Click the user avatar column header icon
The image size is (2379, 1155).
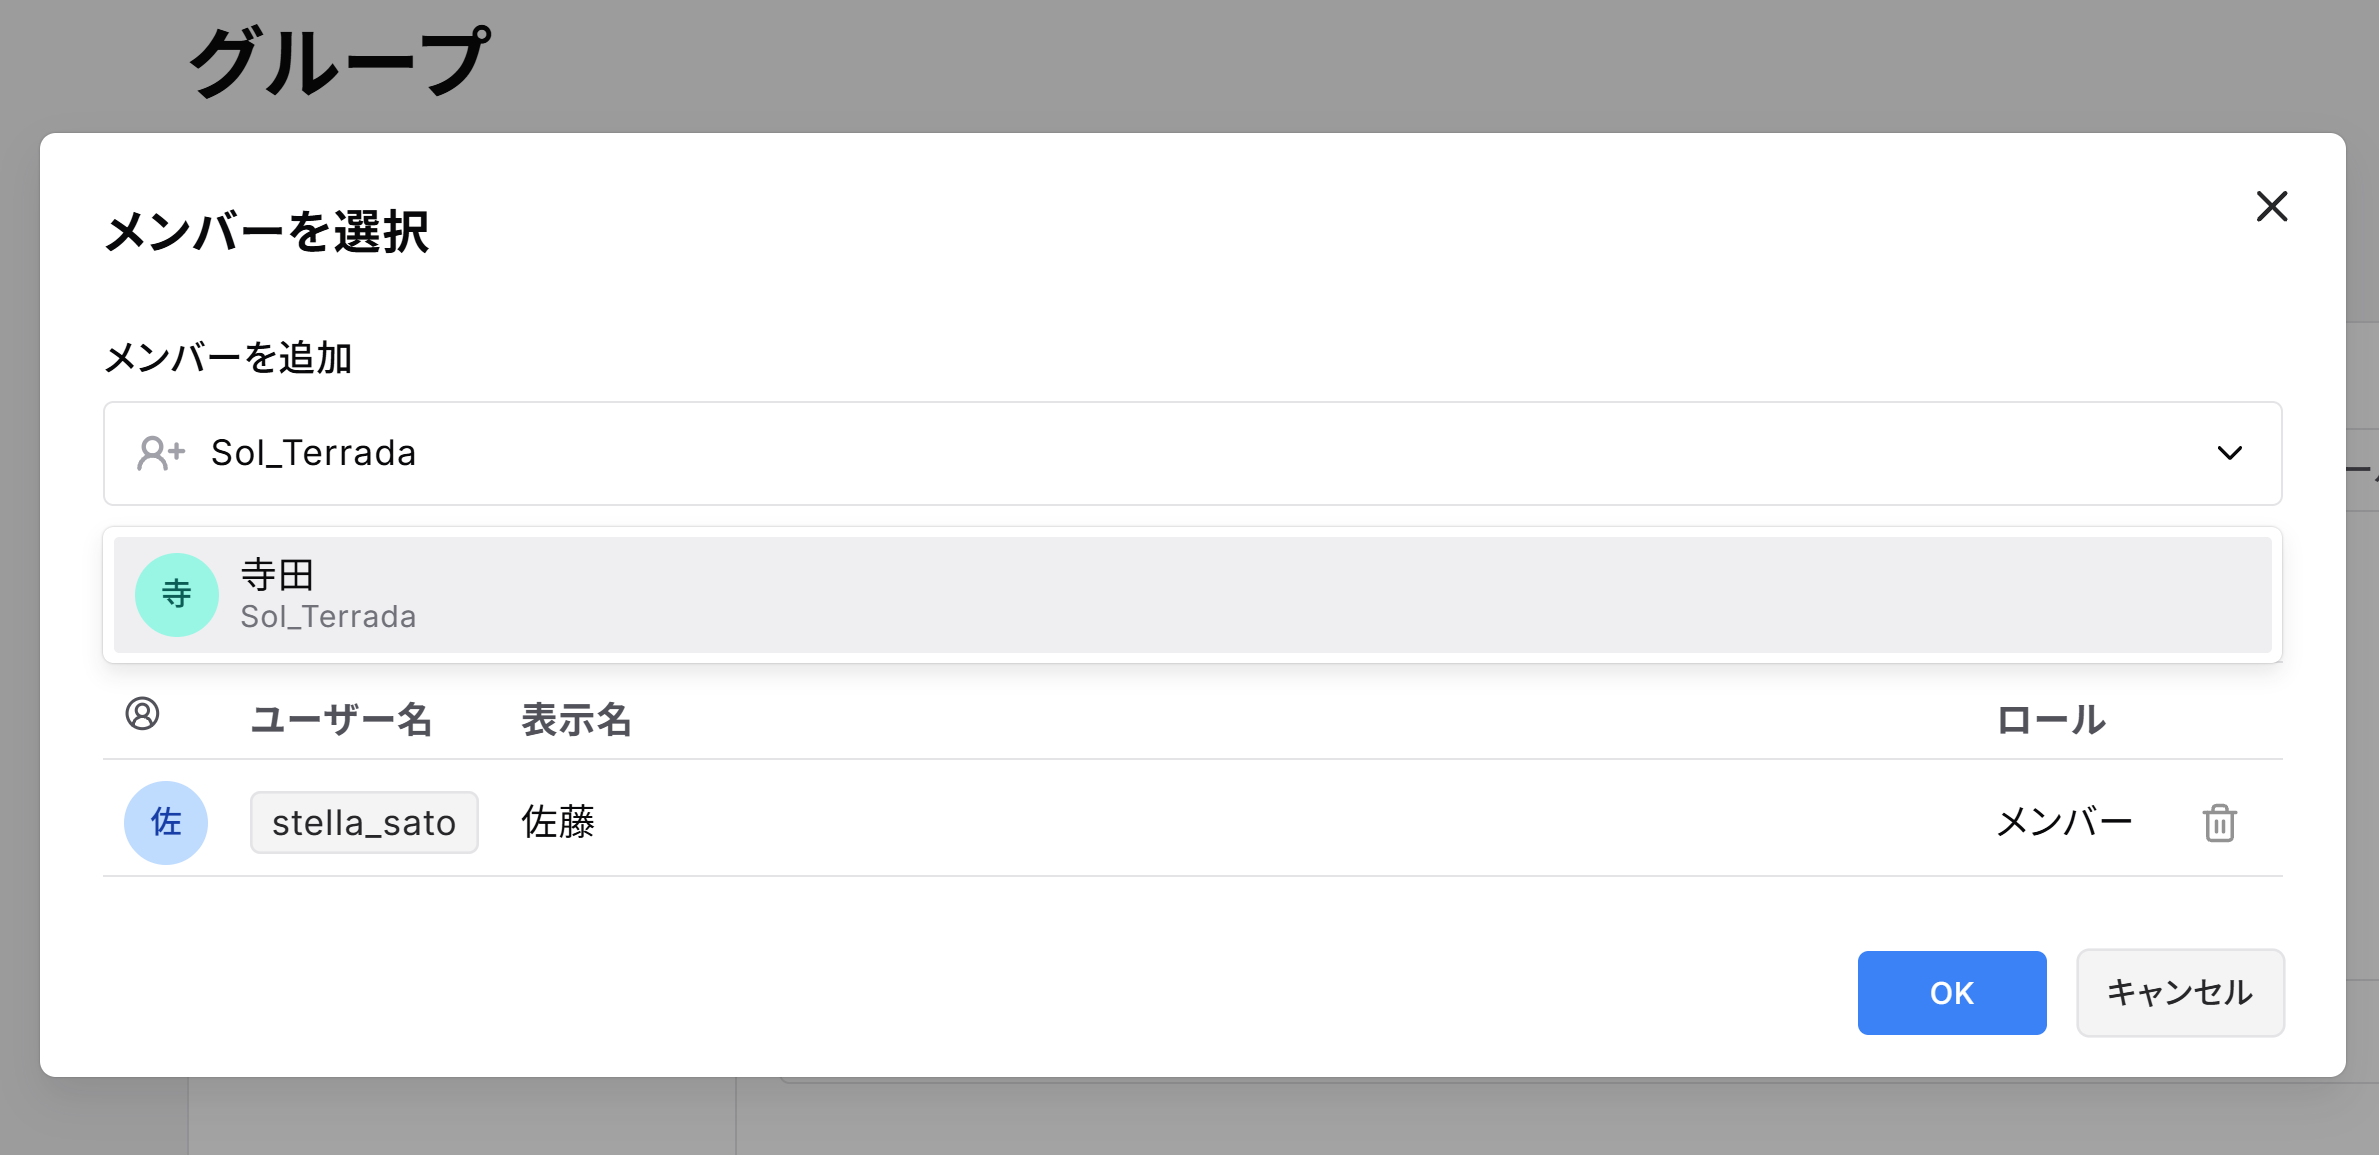point(142,714)
